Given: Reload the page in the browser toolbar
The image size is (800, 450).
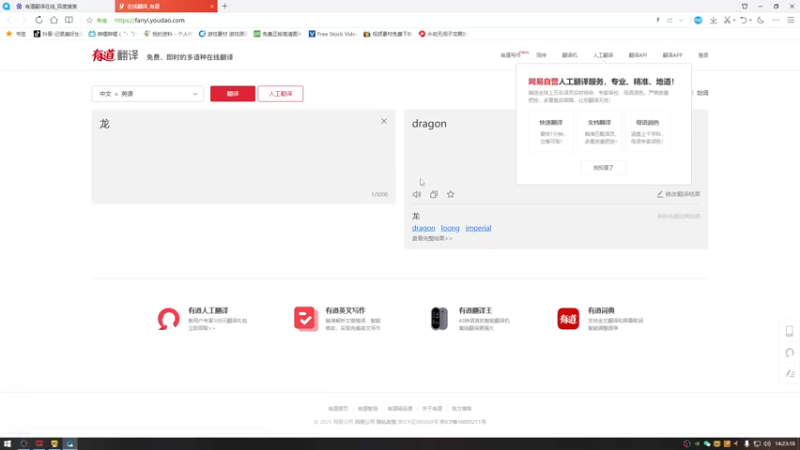Looking at the screenshot, I should click(x=39, y=20).
